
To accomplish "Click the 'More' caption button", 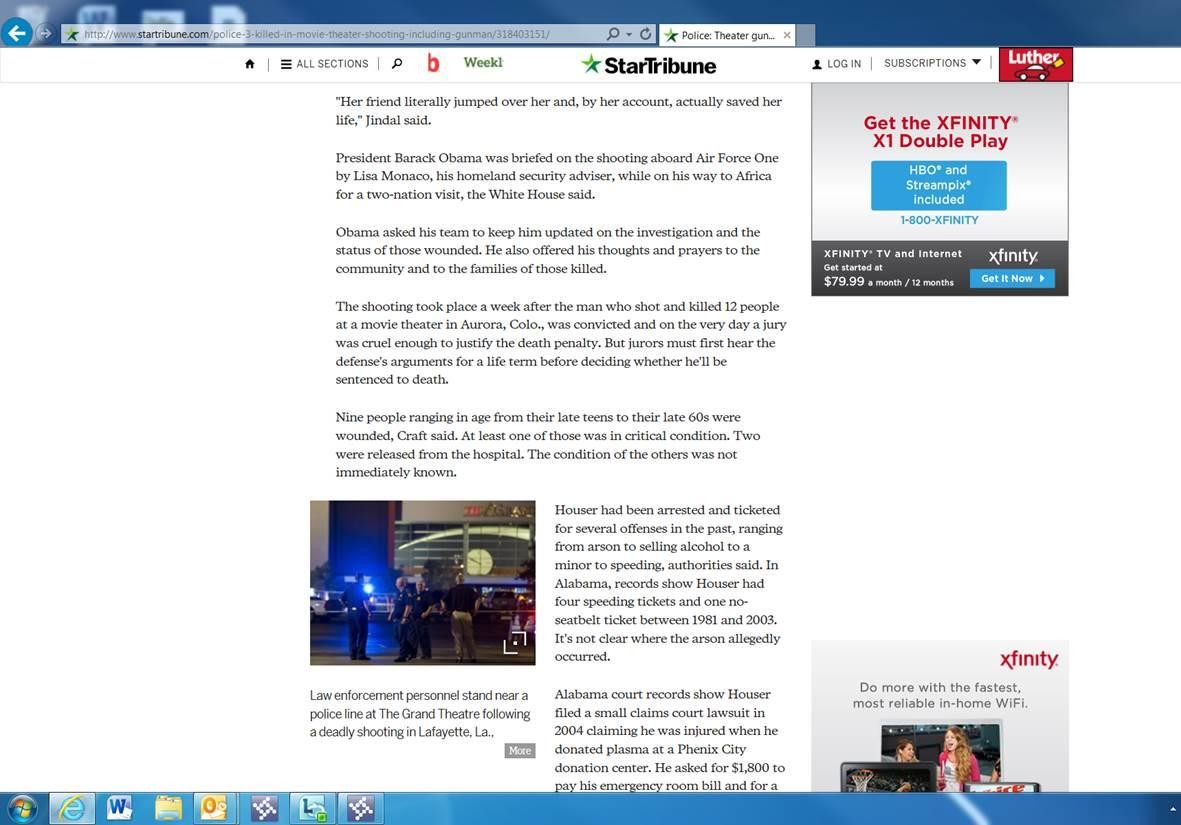I will [519, 751].
